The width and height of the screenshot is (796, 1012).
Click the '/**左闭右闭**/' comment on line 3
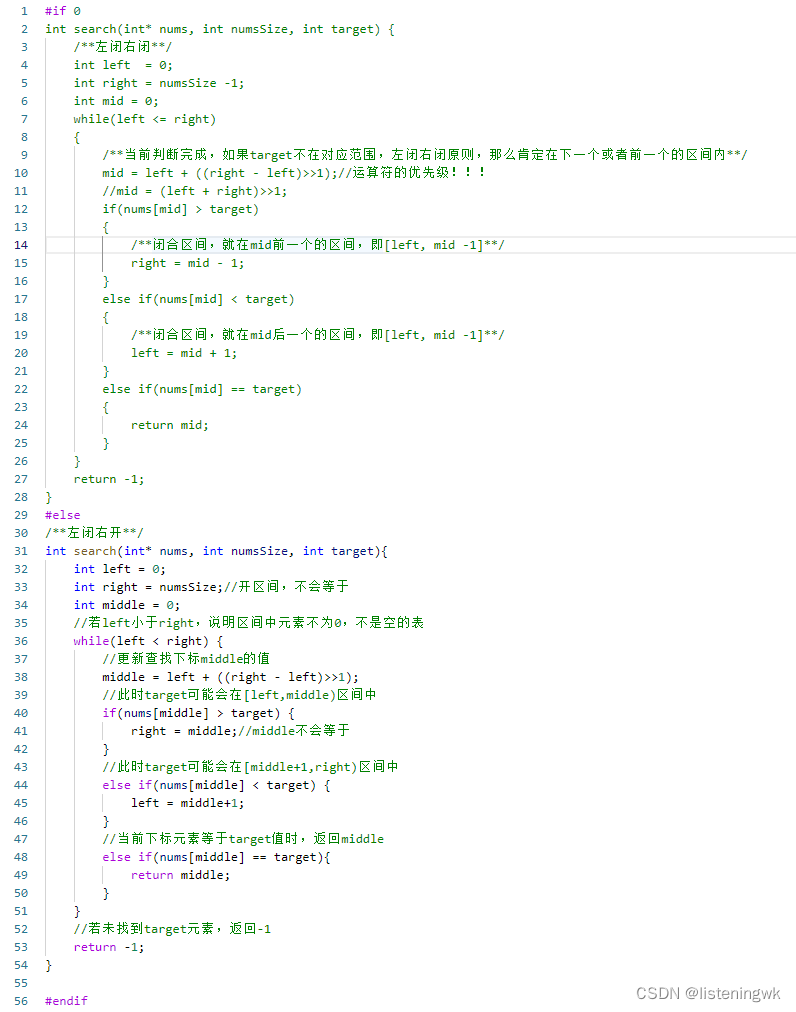coord(123,46)
